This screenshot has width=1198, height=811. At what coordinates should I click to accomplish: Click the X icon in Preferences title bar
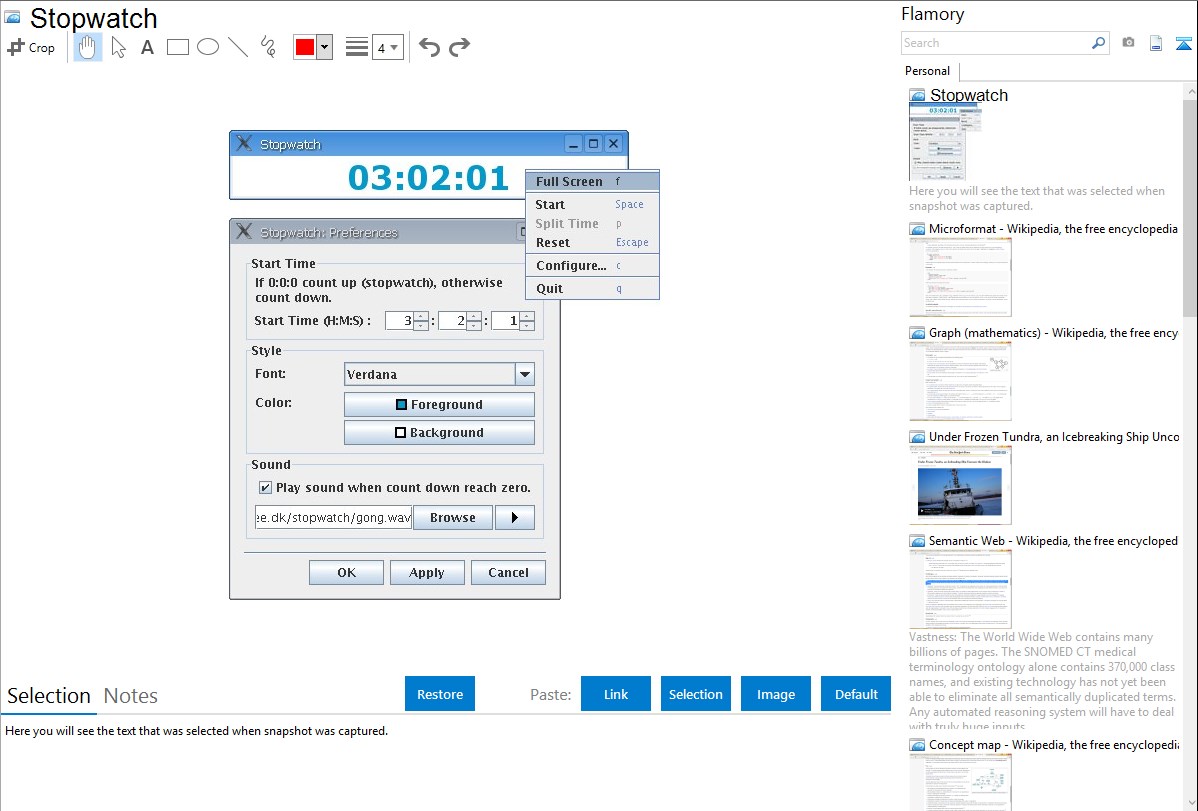tap(244, 232)
